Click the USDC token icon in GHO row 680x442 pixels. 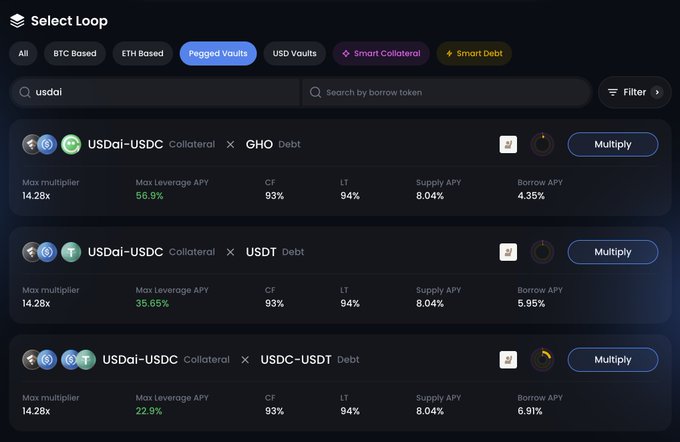[48, 144]
